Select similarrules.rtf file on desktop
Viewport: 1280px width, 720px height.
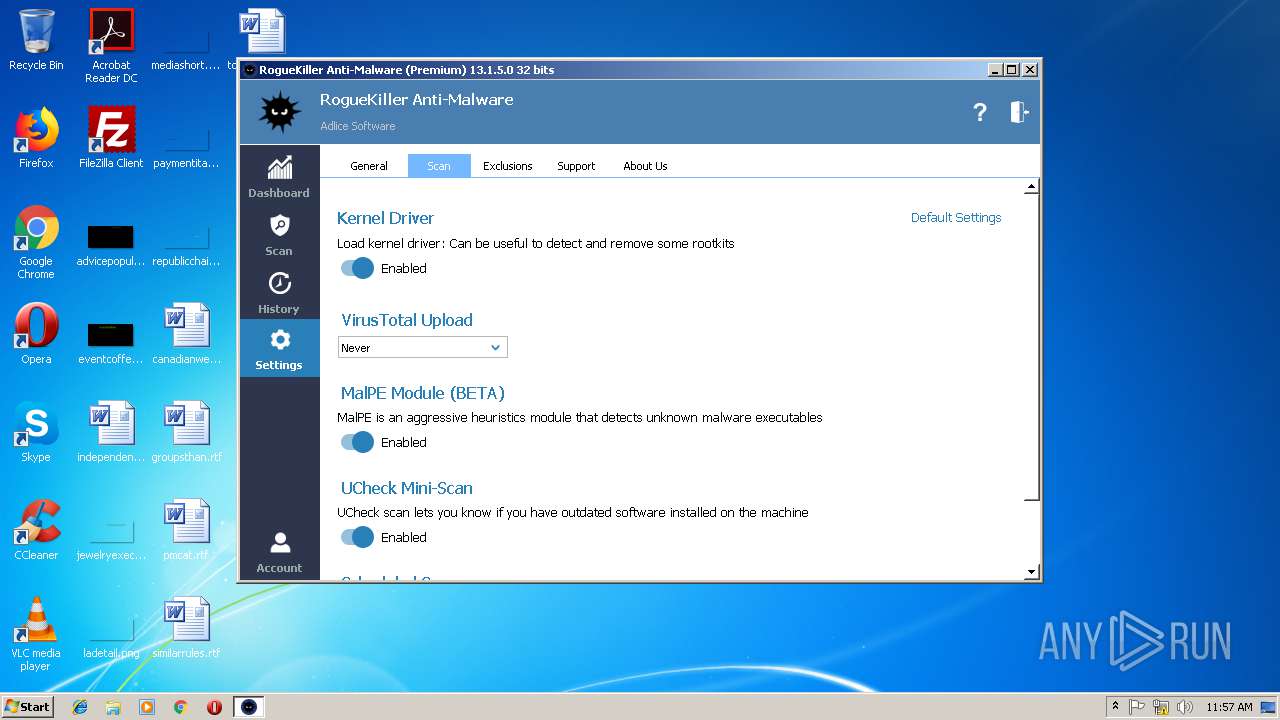pyautogui.click(x=186, y=628)
